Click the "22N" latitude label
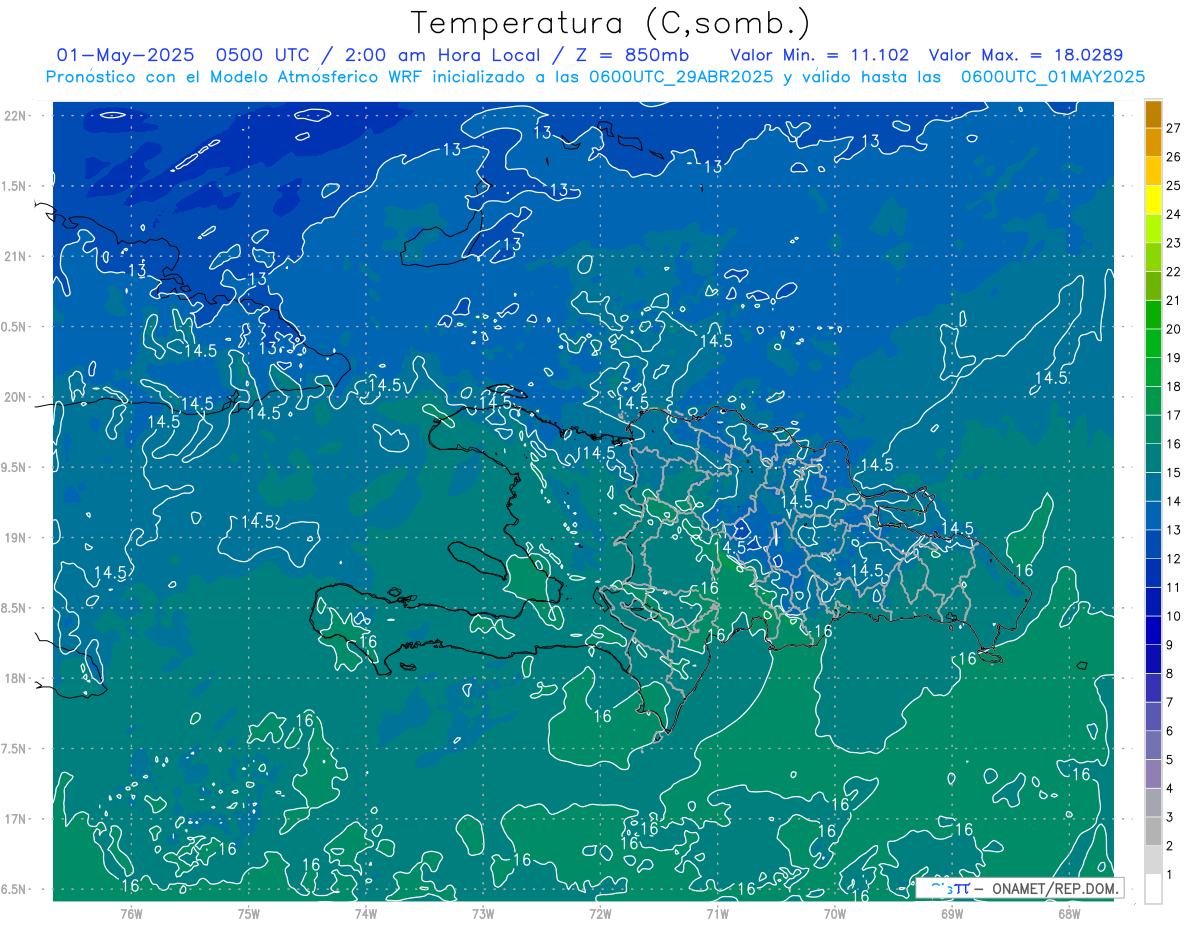This screenshot has height=927, width=1200. point(16,116)
